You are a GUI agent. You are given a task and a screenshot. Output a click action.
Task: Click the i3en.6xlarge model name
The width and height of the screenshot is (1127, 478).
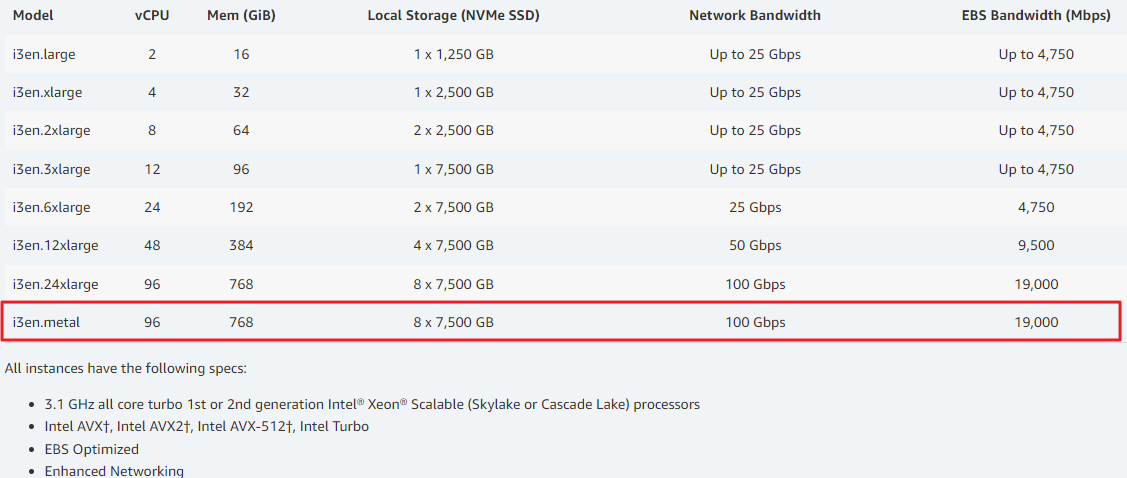51,208
